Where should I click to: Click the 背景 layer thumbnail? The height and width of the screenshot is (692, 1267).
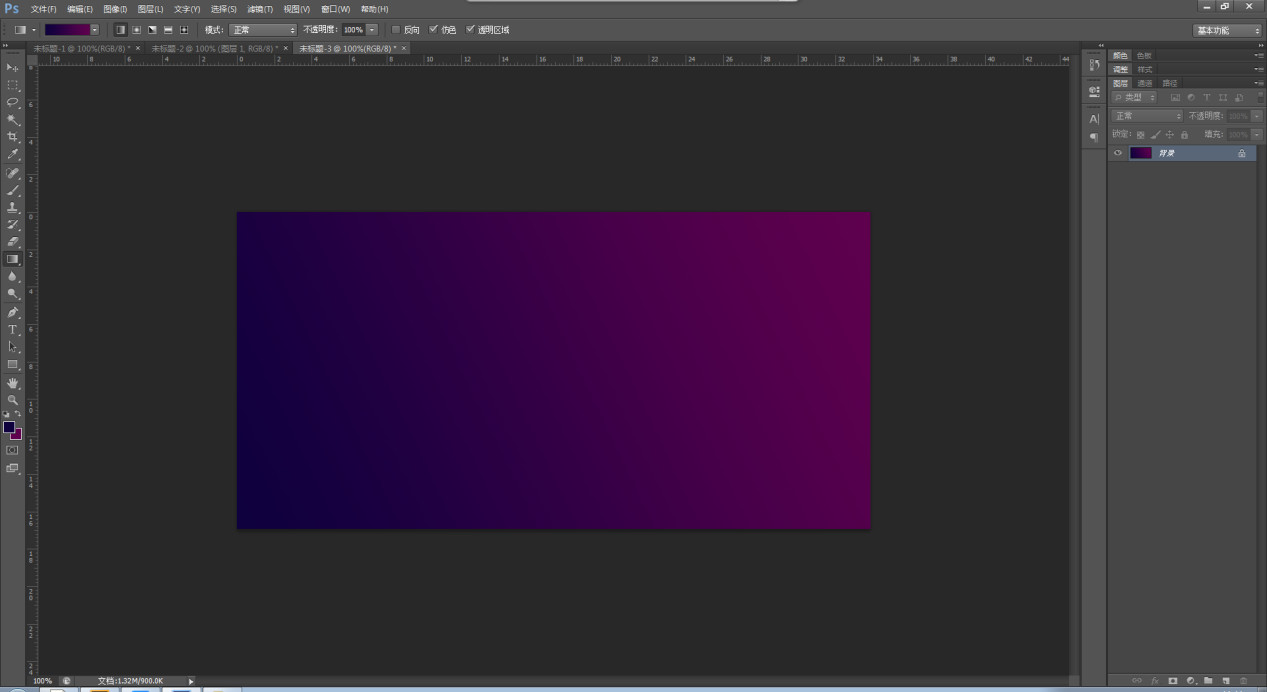[x=1141, y=153]
